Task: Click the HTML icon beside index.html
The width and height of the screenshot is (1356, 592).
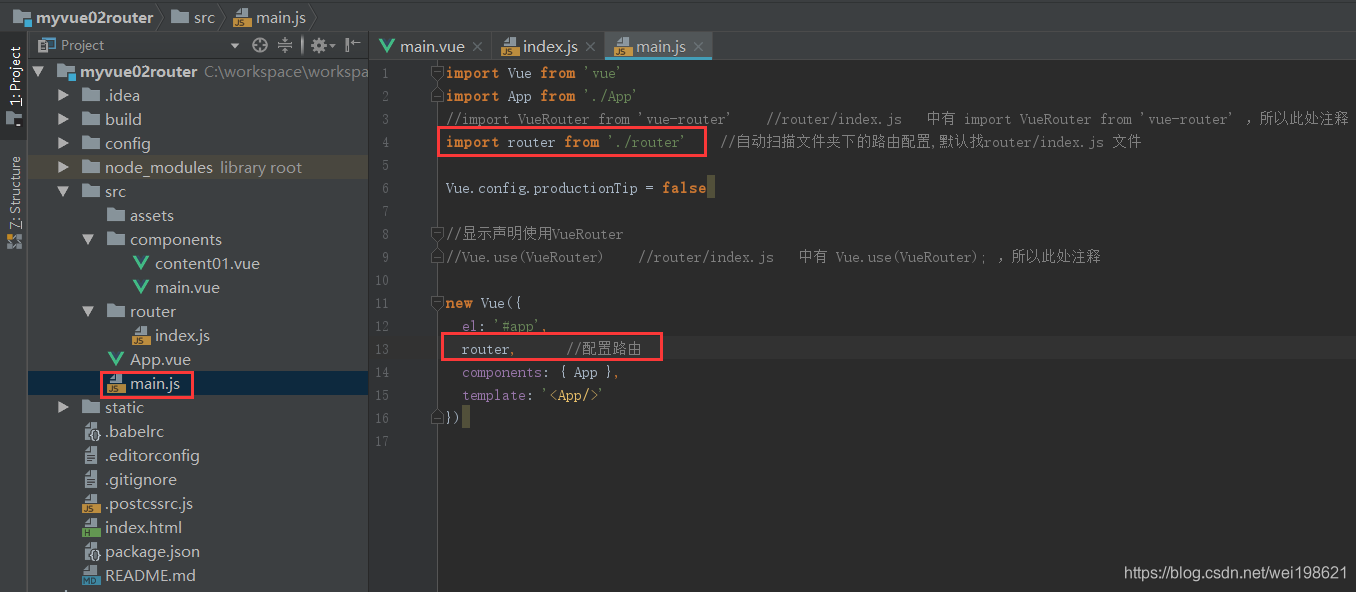Action: tap(91, 528)
